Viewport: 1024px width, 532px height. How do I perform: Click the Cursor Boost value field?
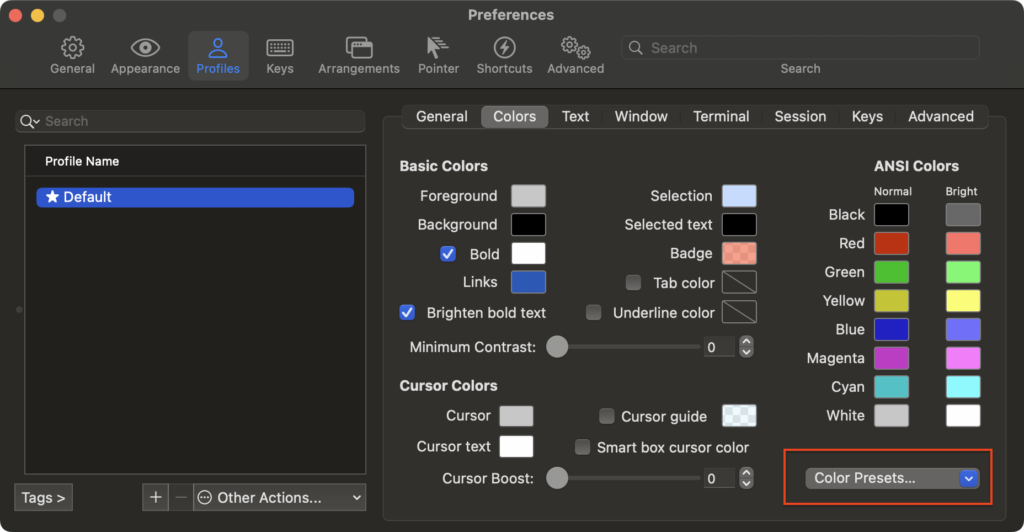719,478
